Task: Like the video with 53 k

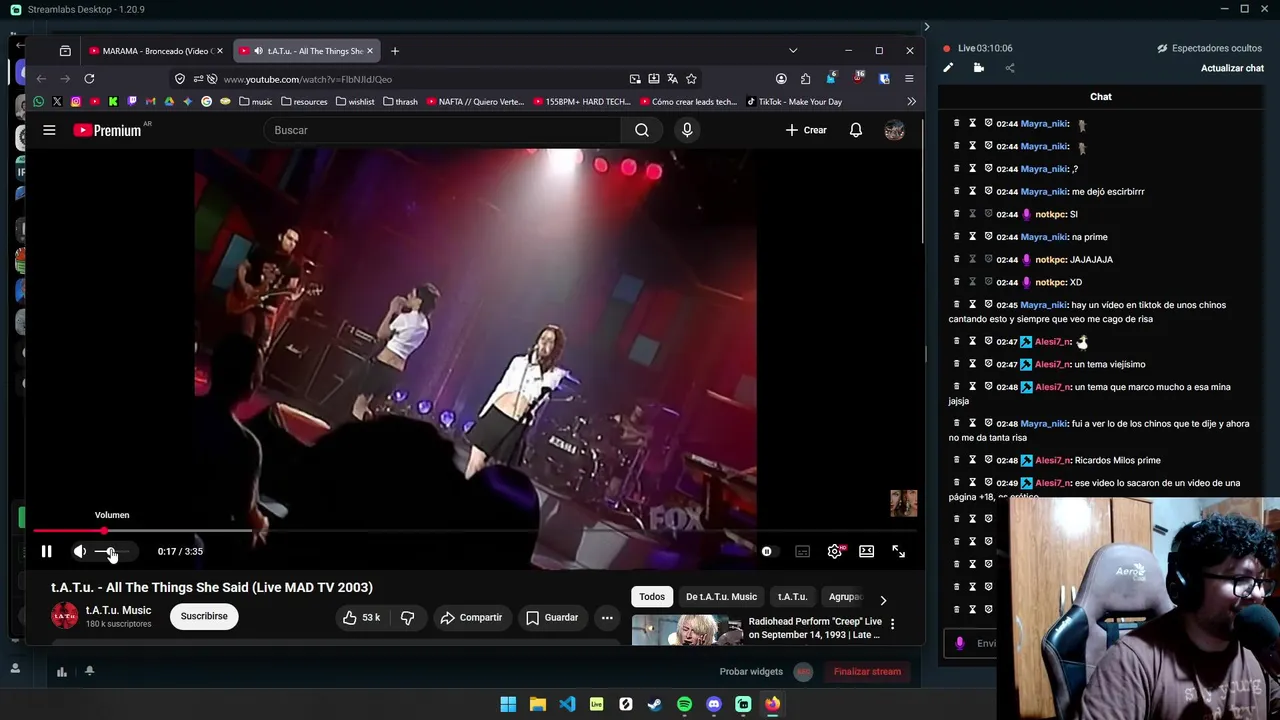Action: [x=361, y=618]
